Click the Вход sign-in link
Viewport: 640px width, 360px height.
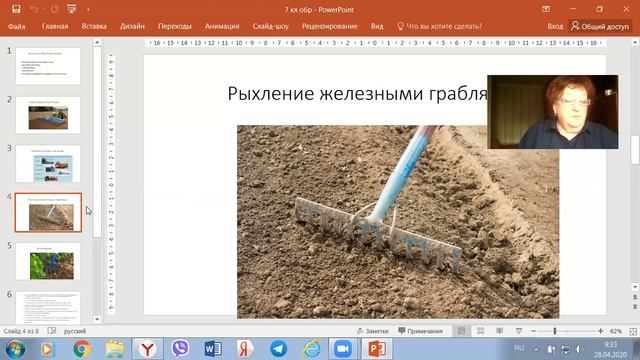pyautogui.click(x=555, y=26)
